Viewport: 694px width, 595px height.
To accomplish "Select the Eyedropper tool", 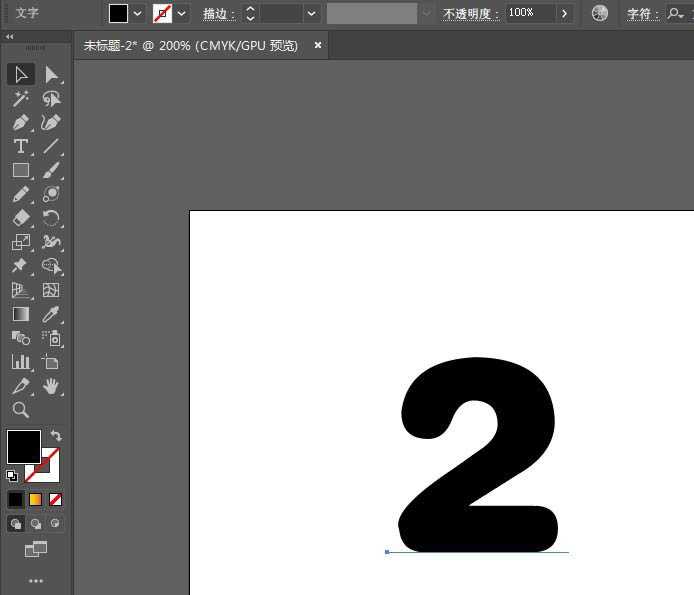I will coord(51,314).
